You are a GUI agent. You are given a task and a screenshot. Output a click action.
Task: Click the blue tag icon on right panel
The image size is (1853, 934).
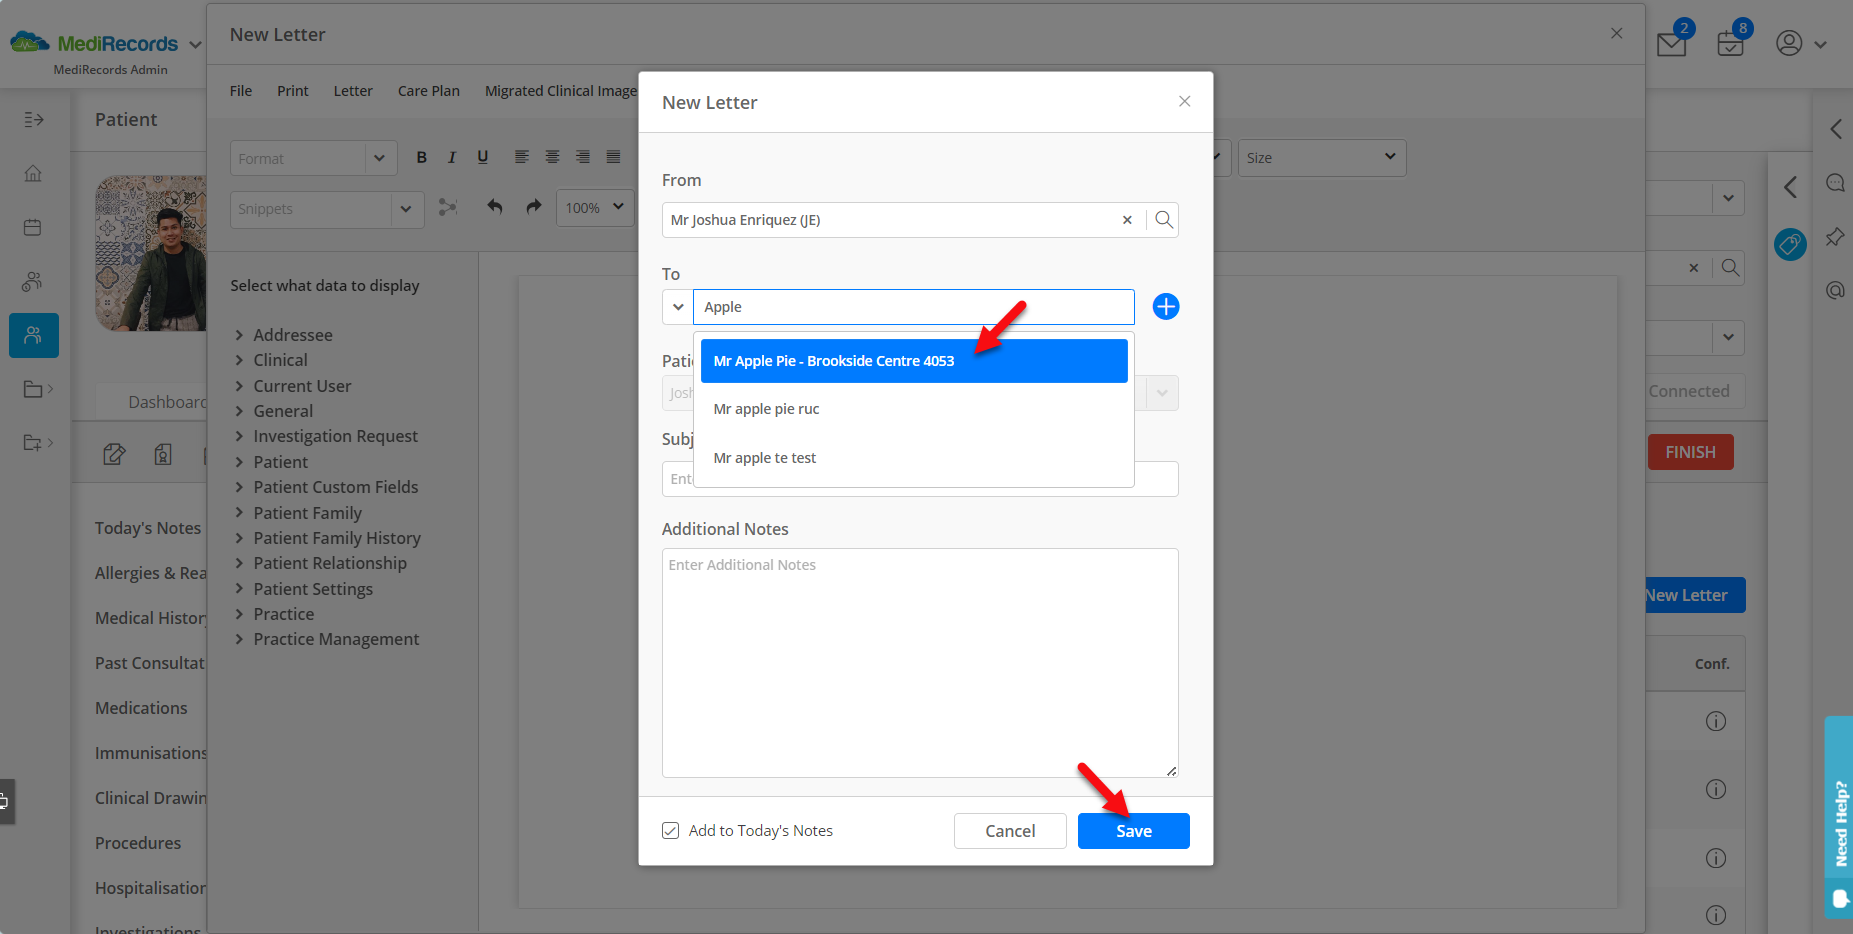coord(1790,244)
